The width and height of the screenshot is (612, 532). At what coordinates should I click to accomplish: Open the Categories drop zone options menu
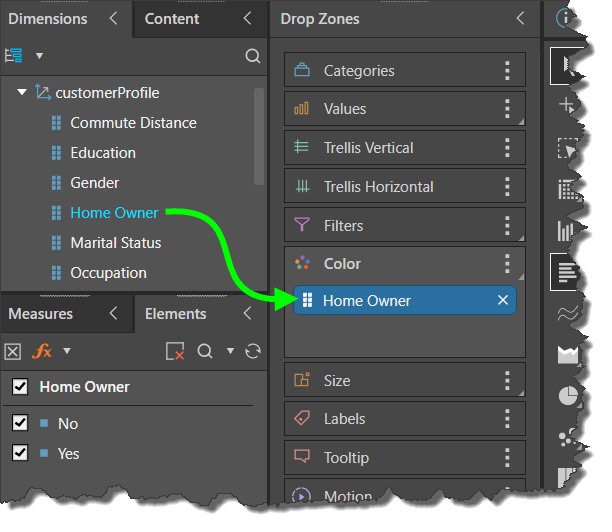507,71
